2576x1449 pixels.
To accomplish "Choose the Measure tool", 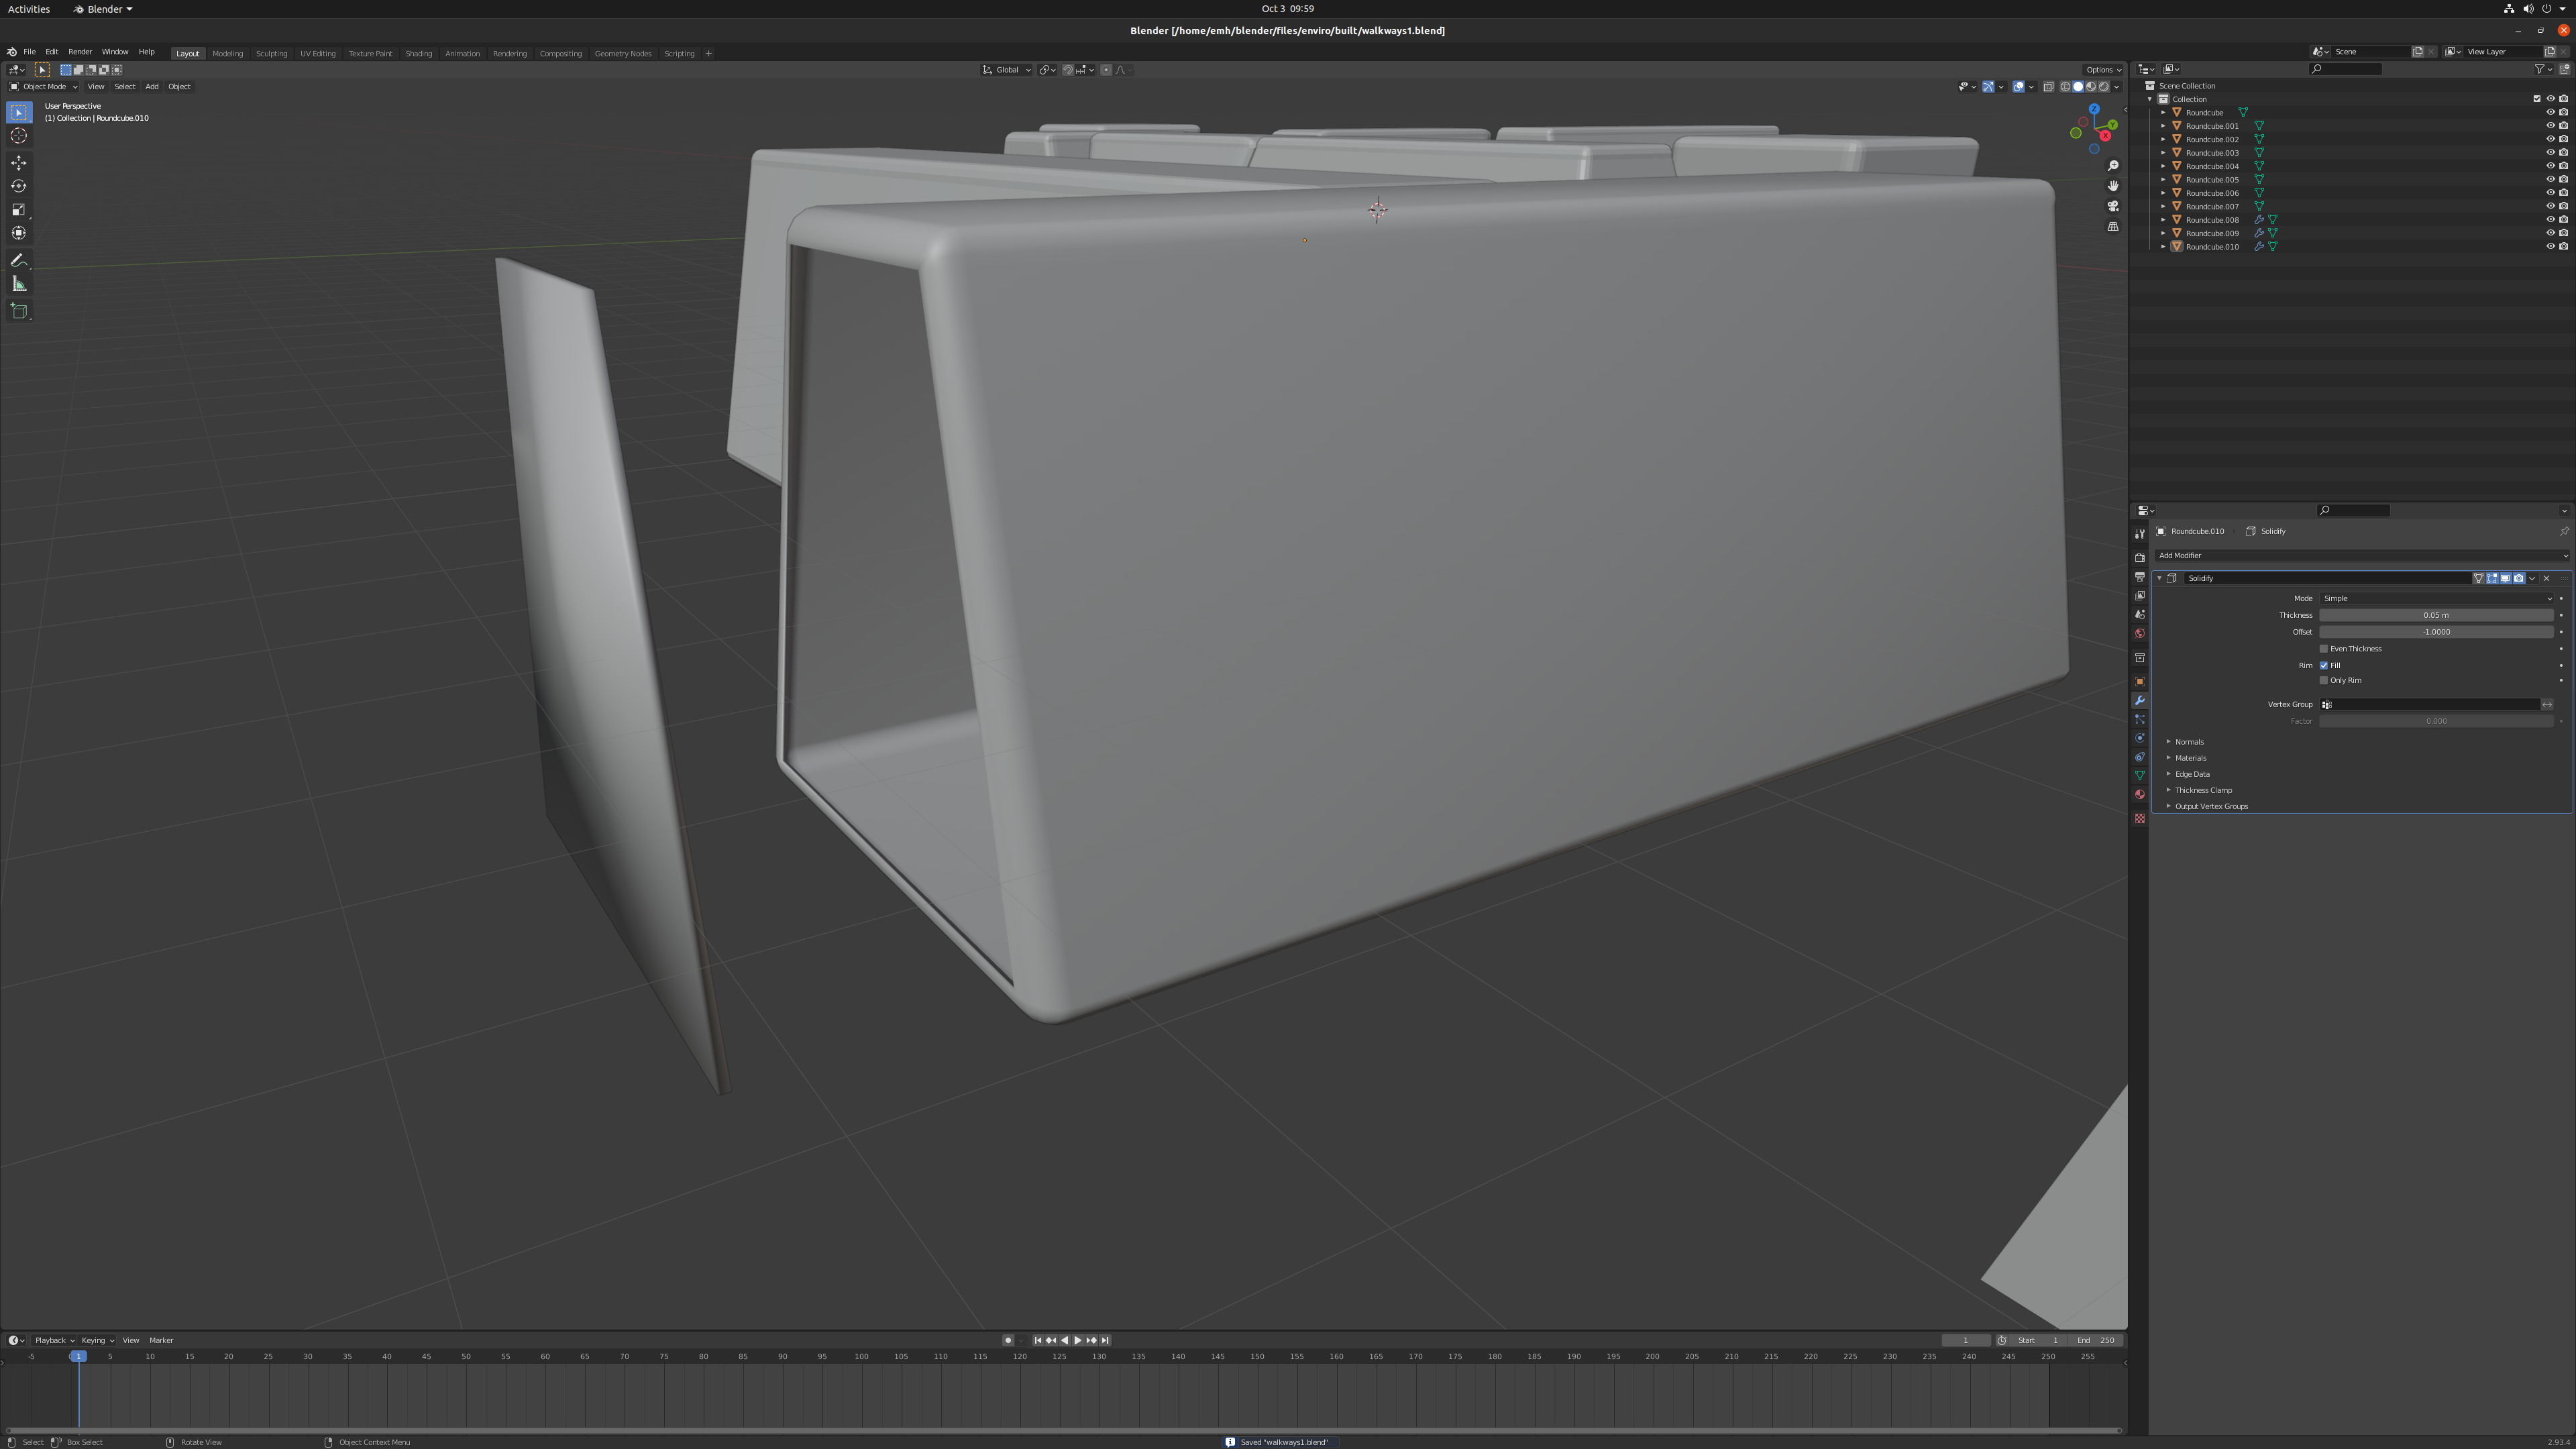I will tap(19, 285).
